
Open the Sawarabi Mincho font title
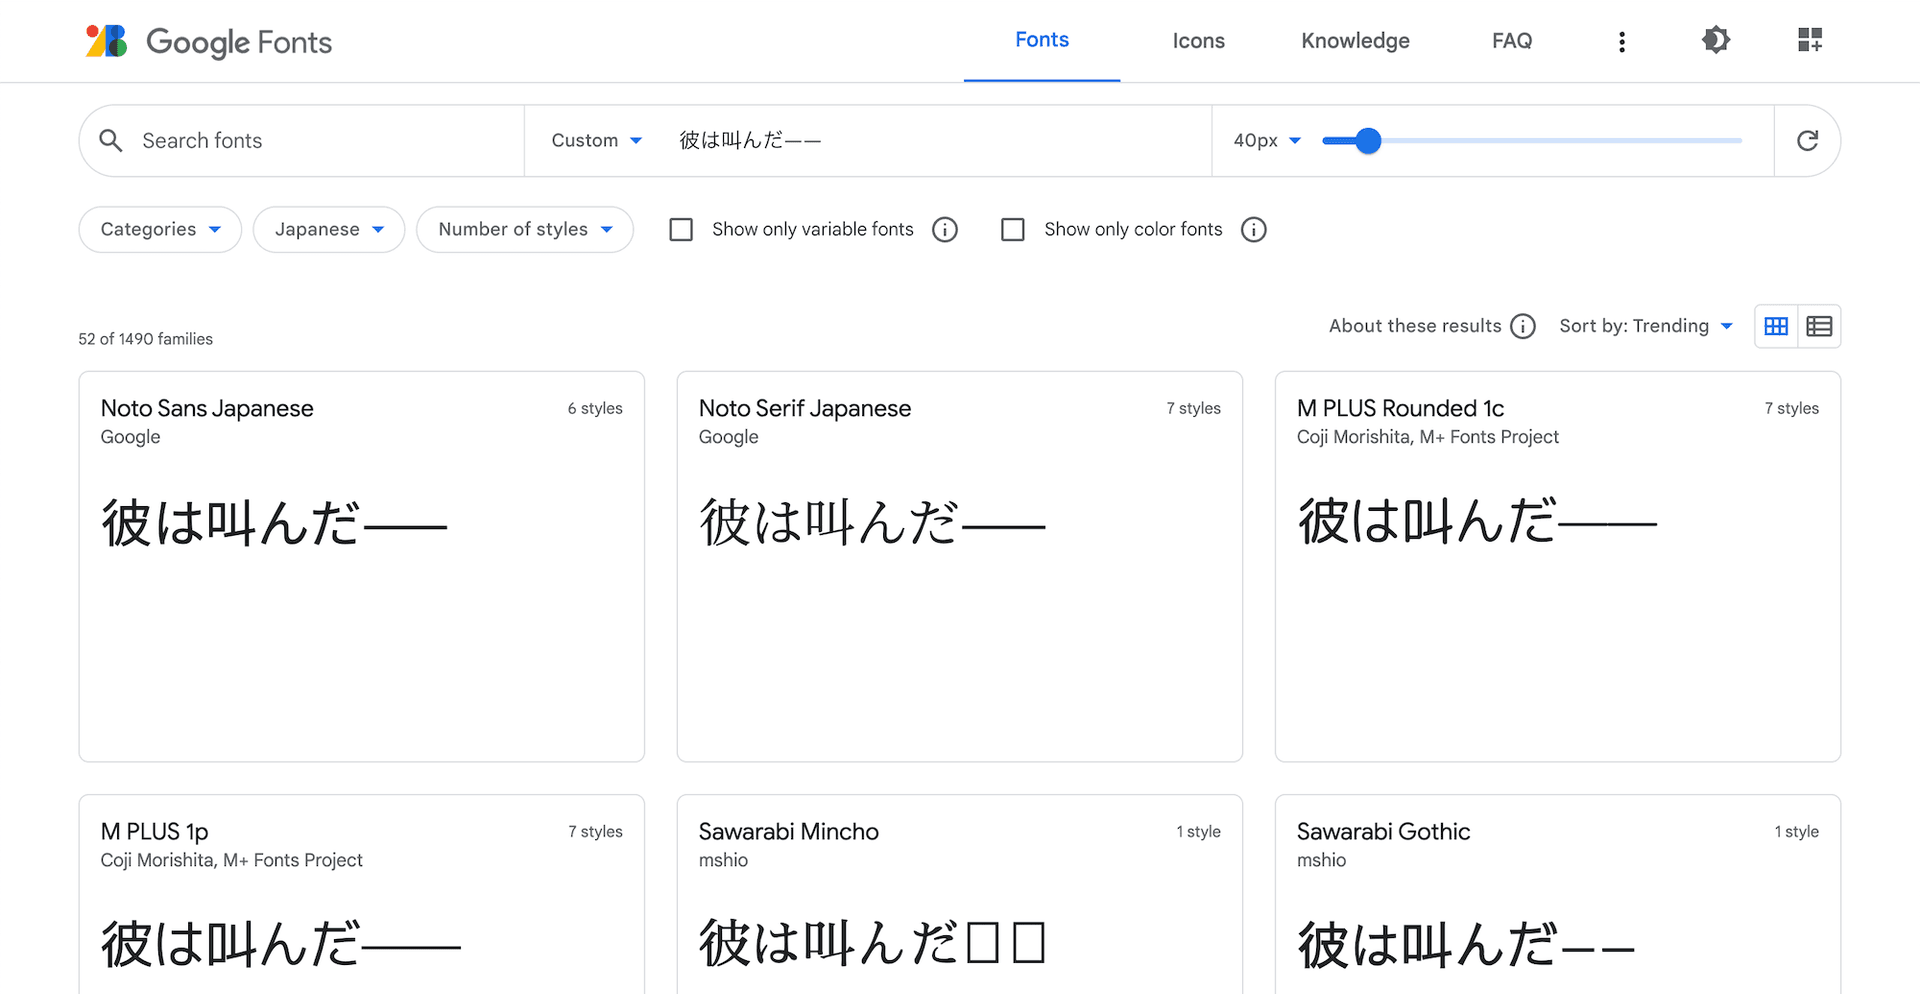[789, 831]
